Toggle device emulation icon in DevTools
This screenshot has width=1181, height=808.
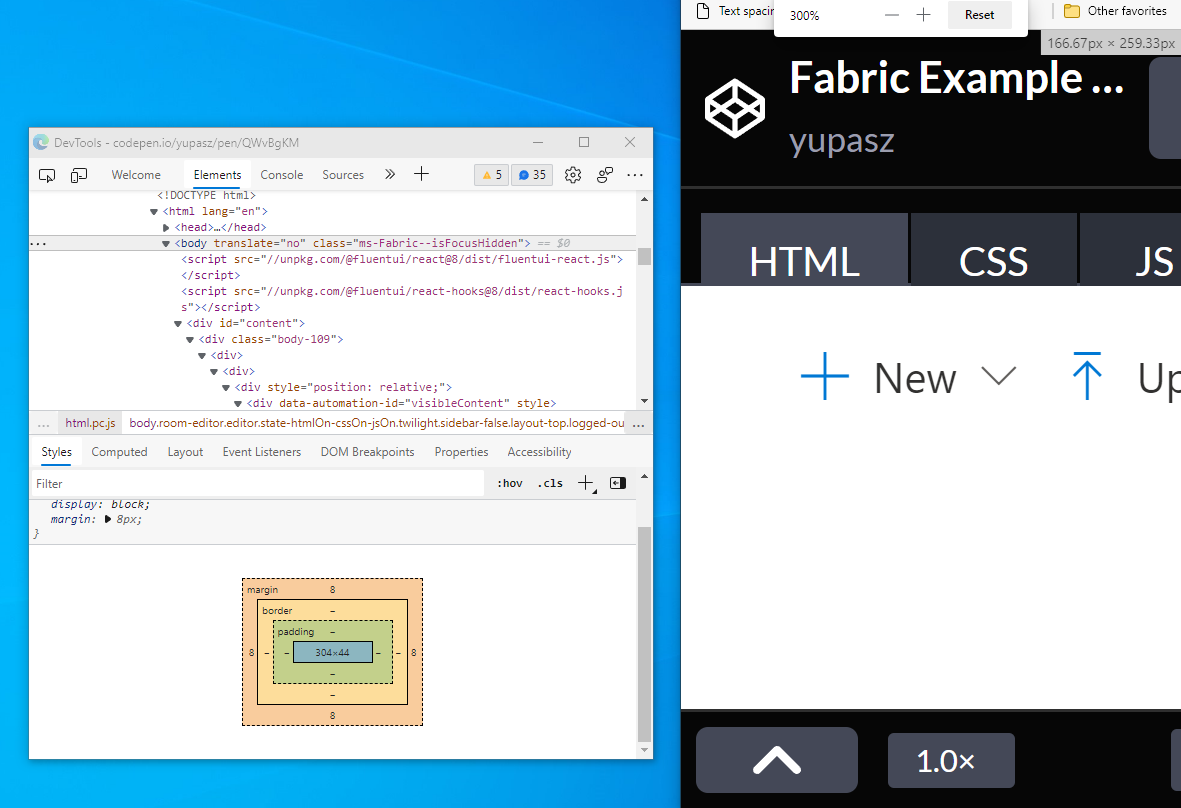pos(79,175)
